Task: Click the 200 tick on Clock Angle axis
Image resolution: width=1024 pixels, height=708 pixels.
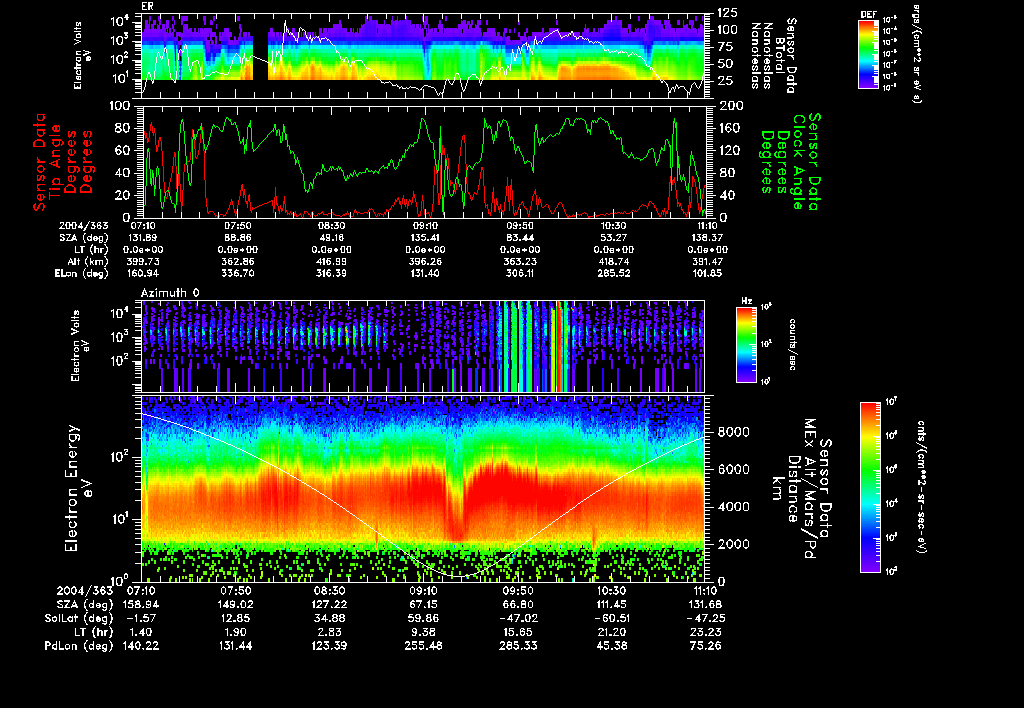Action: tap(729, 106)
